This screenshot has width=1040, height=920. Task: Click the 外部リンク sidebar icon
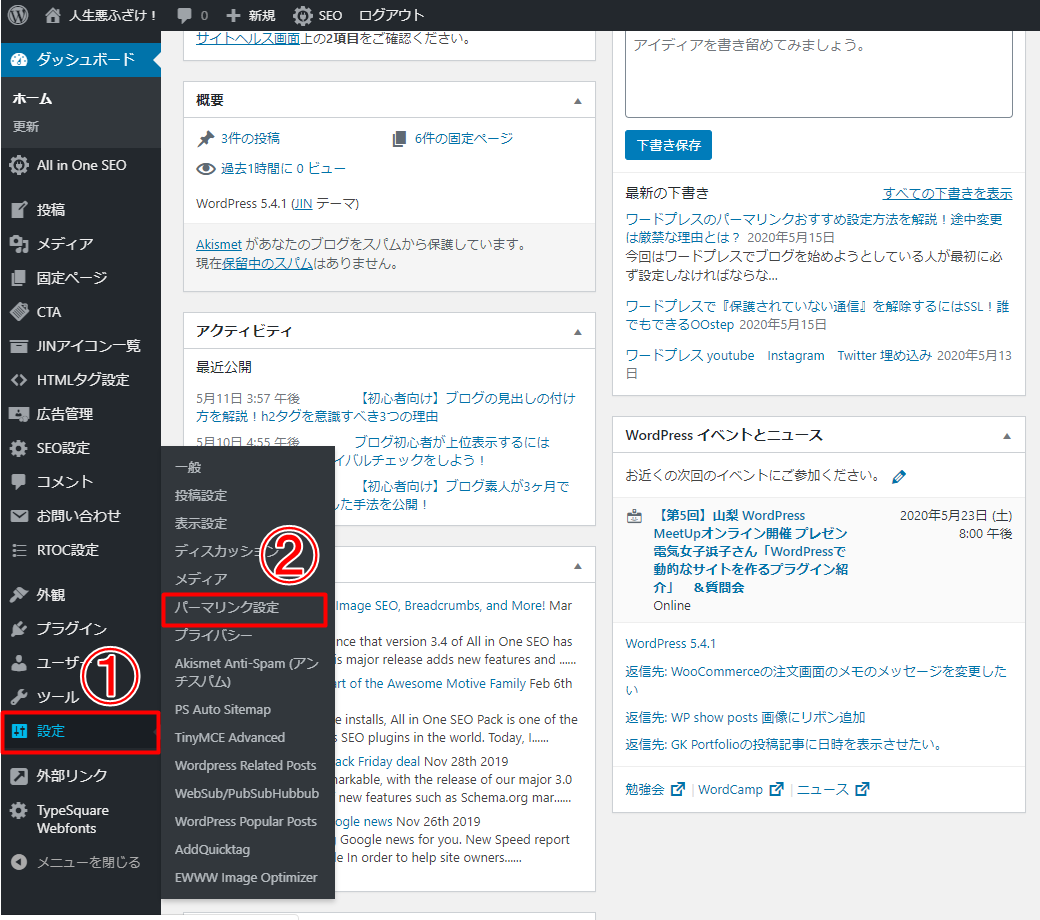[x=19, y=775]
